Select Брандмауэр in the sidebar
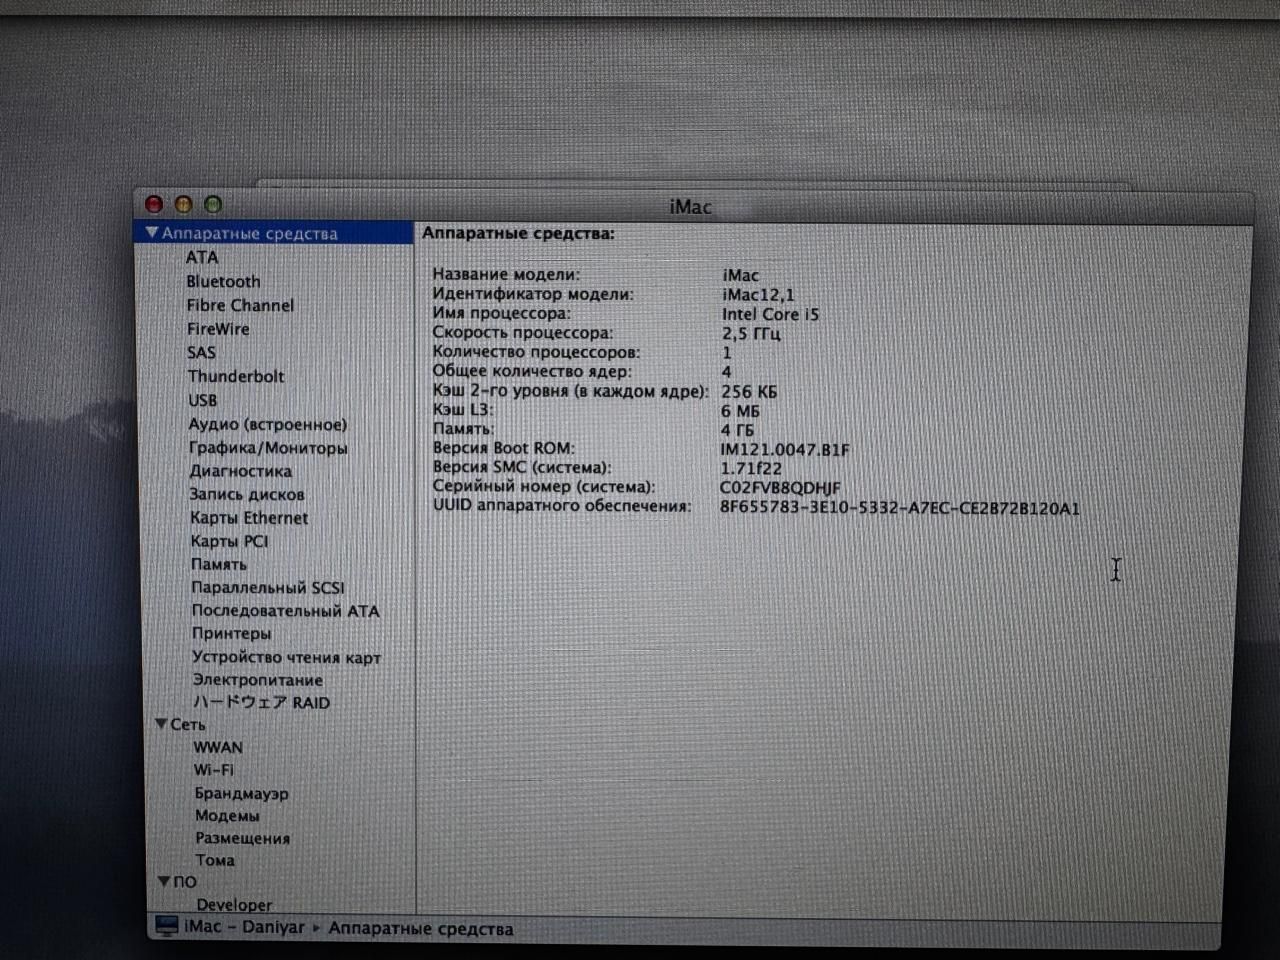The image size is (1280, 960). tap(241, 793)
